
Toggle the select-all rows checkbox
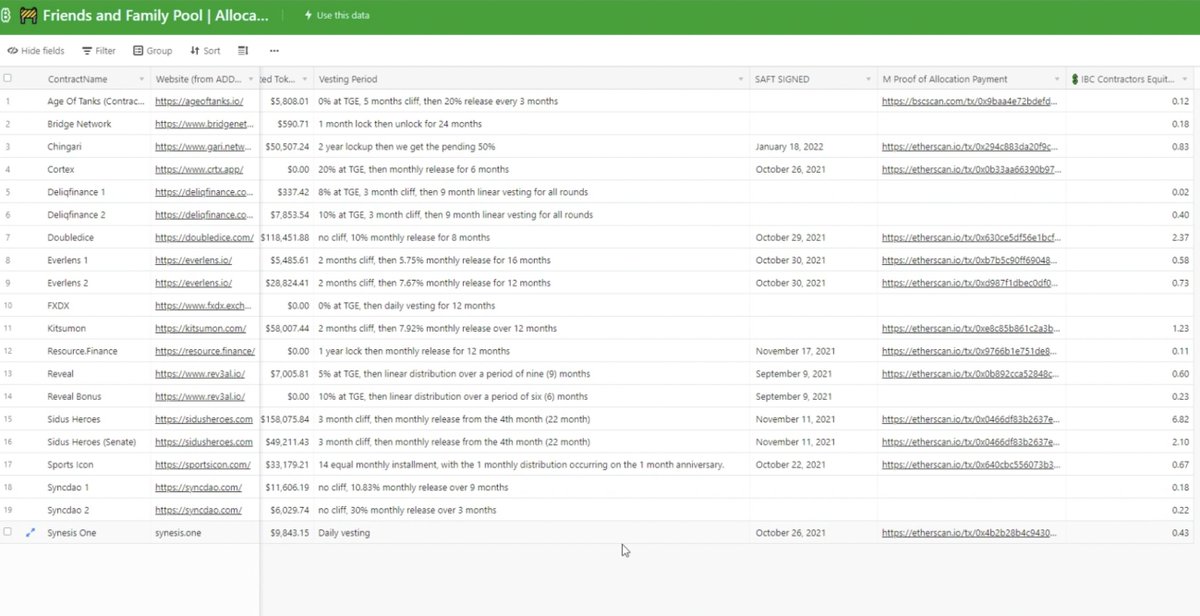click(x=8, y=78)
